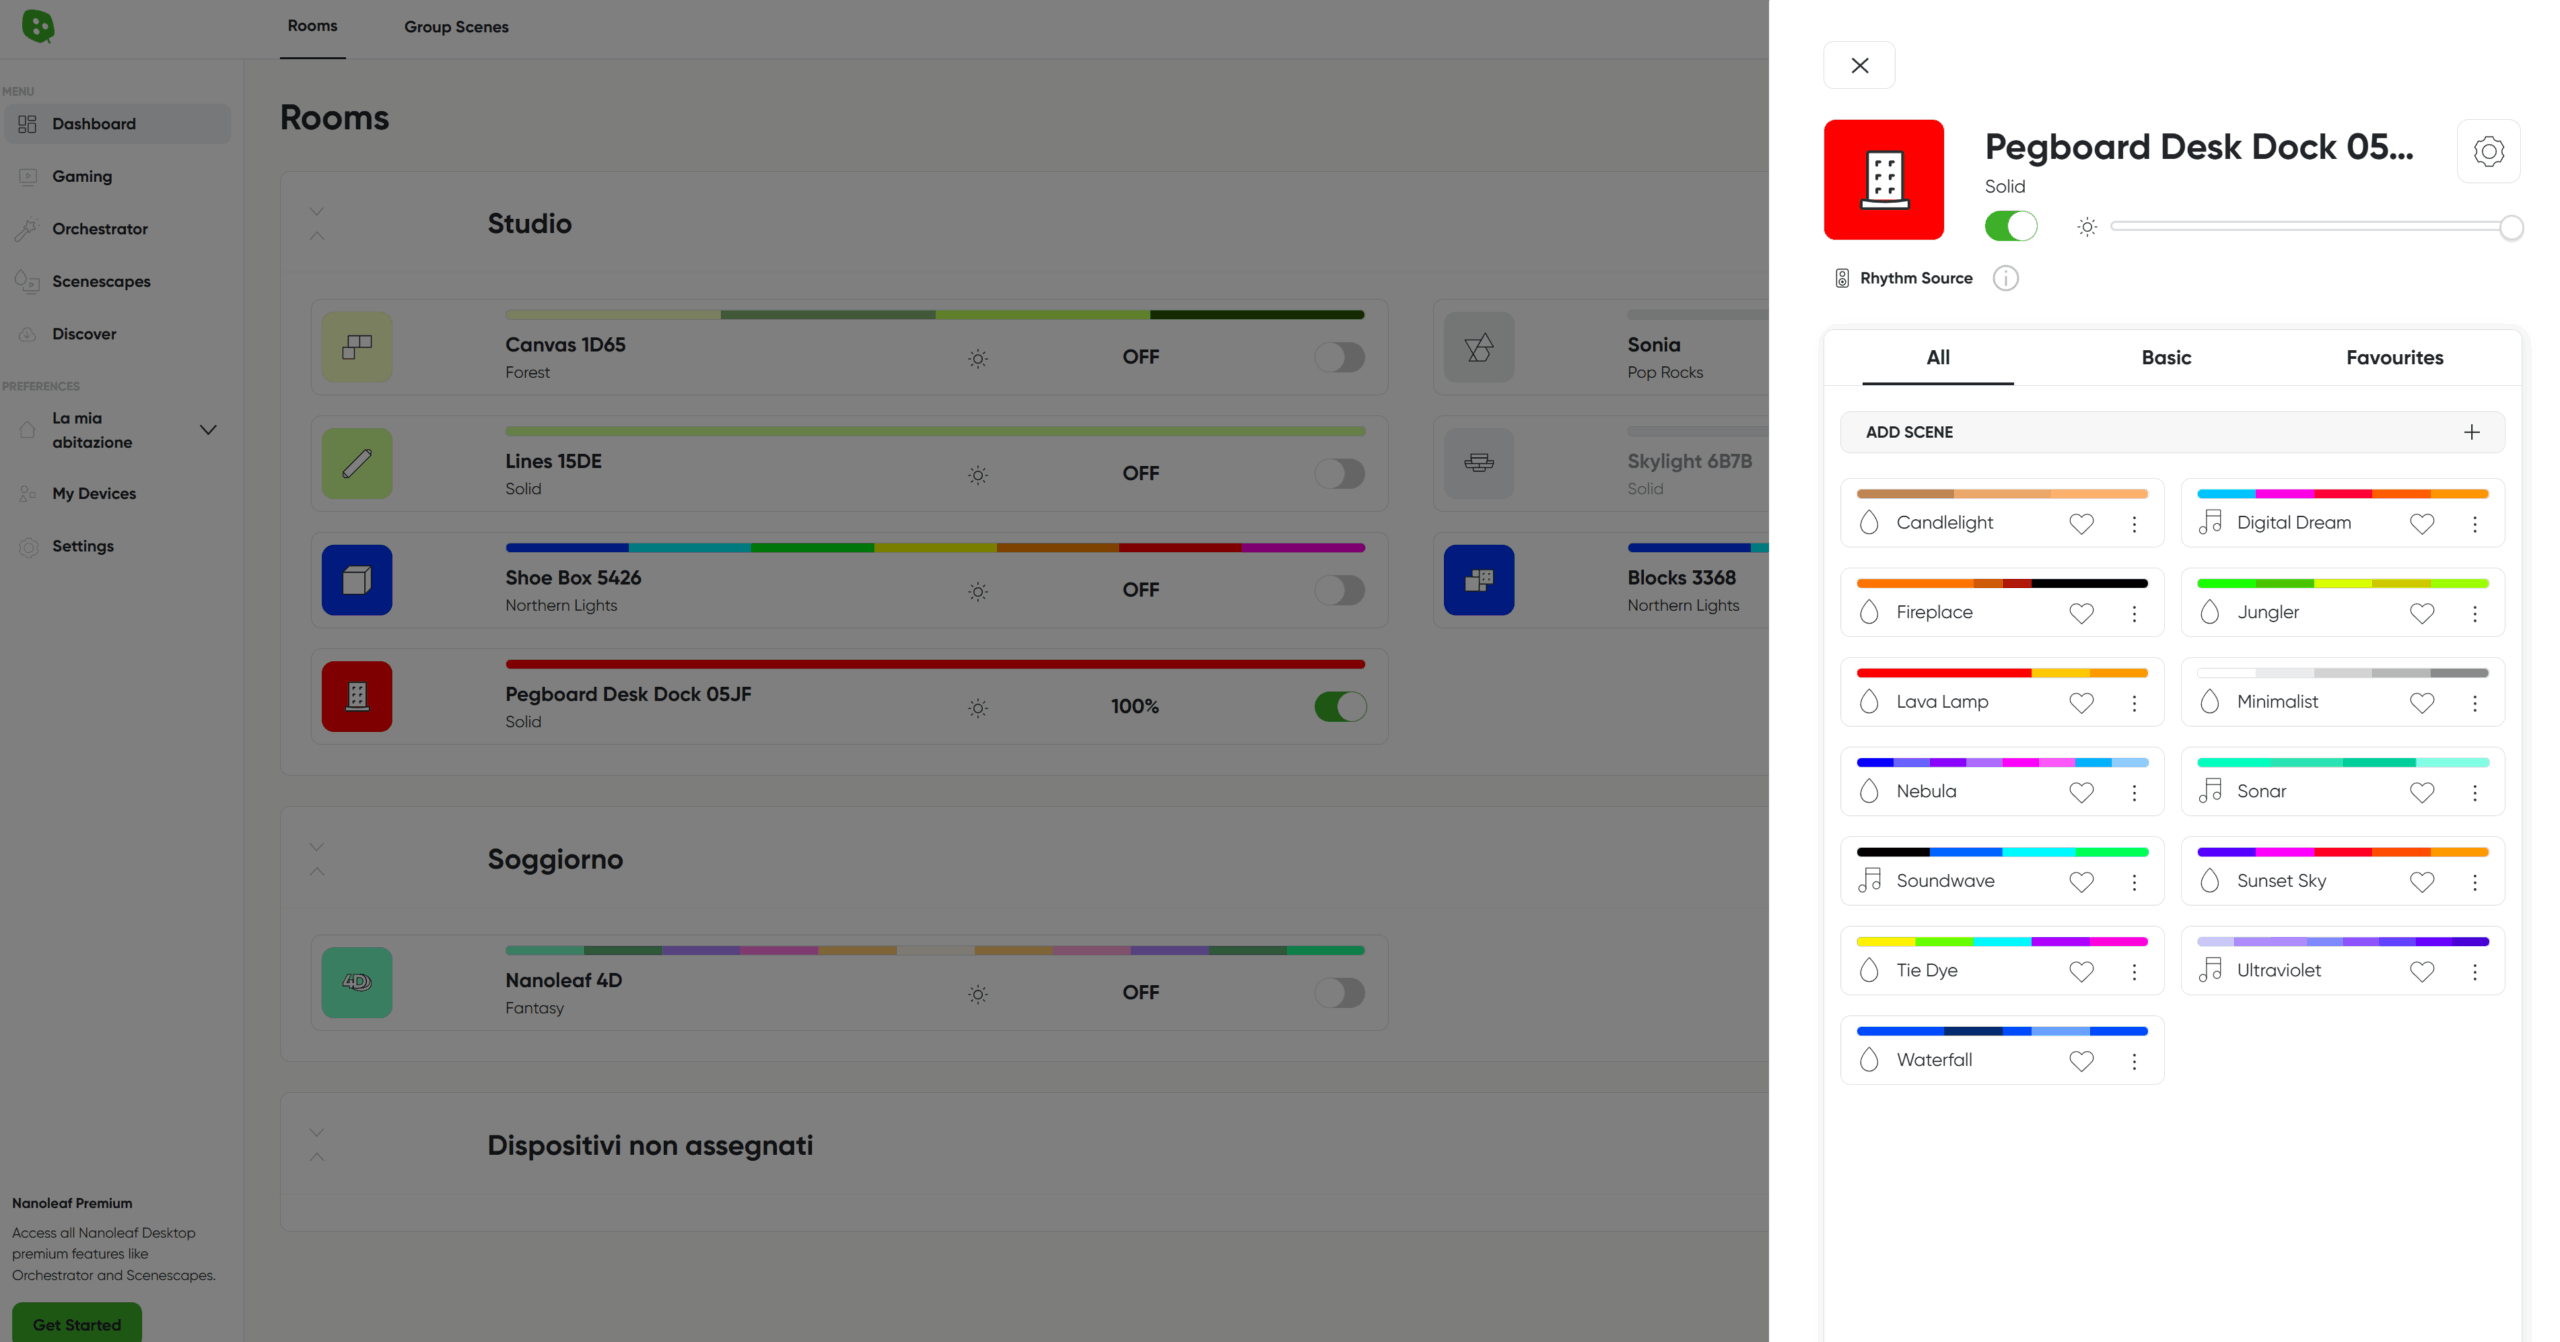The height and width of the screenshot is (1342, 2560).
Task: Apply the Tie Dye scene
Action: tap(2002, 960)
